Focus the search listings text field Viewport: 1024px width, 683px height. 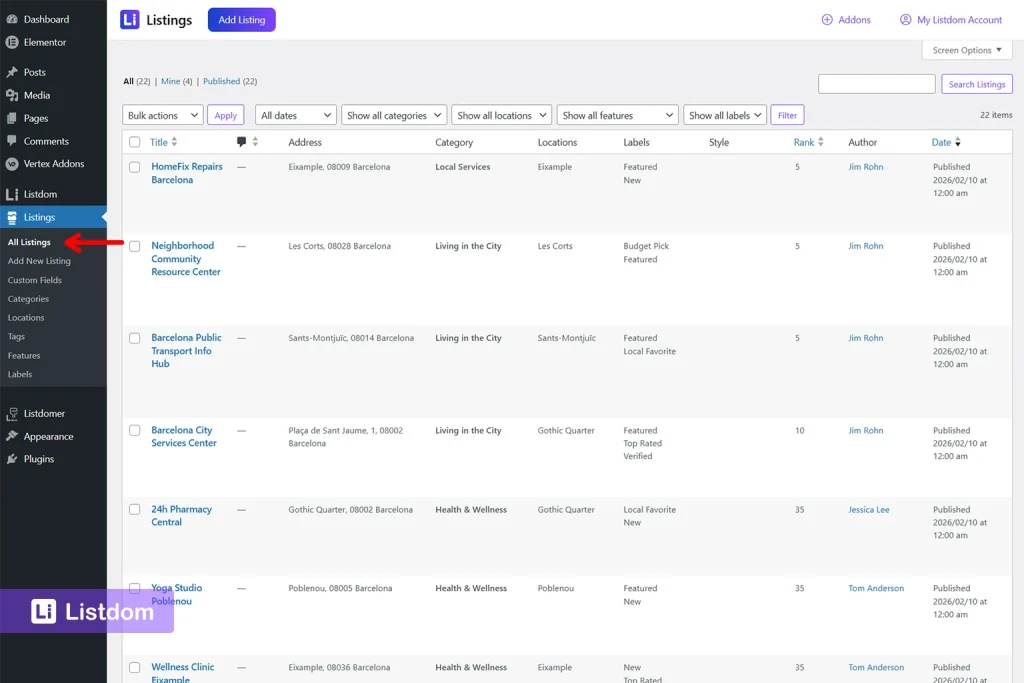(x=876, y=84)
